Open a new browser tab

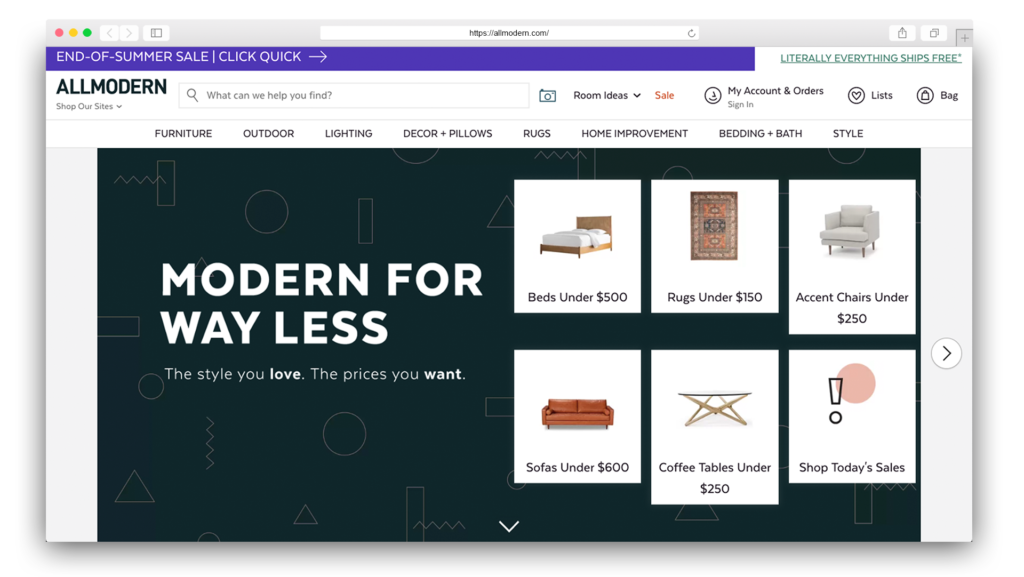(964, 37)
